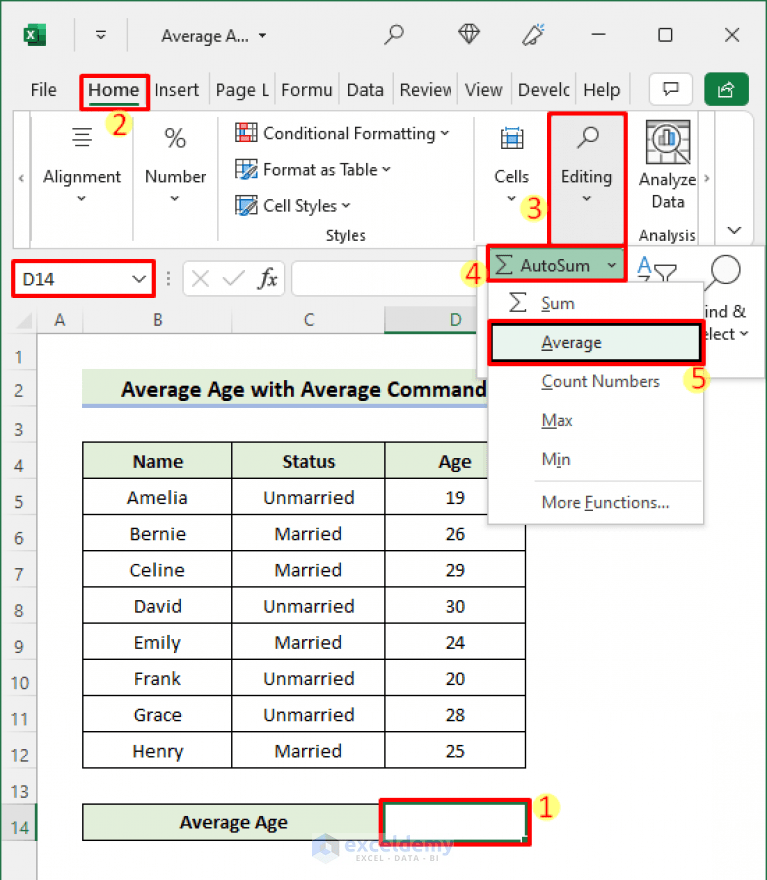767x880 pixels.
Task: Open the Data tab
Action: point(365,90)
